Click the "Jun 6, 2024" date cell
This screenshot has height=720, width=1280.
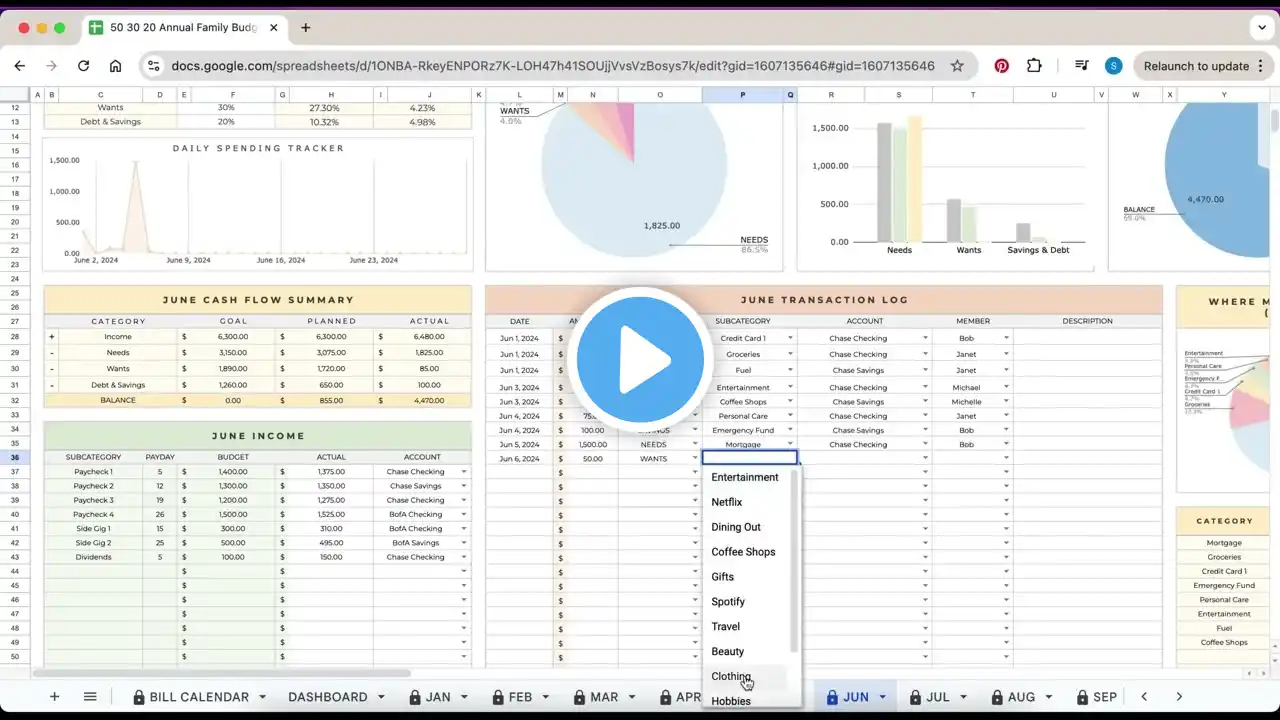coord(519,458)
